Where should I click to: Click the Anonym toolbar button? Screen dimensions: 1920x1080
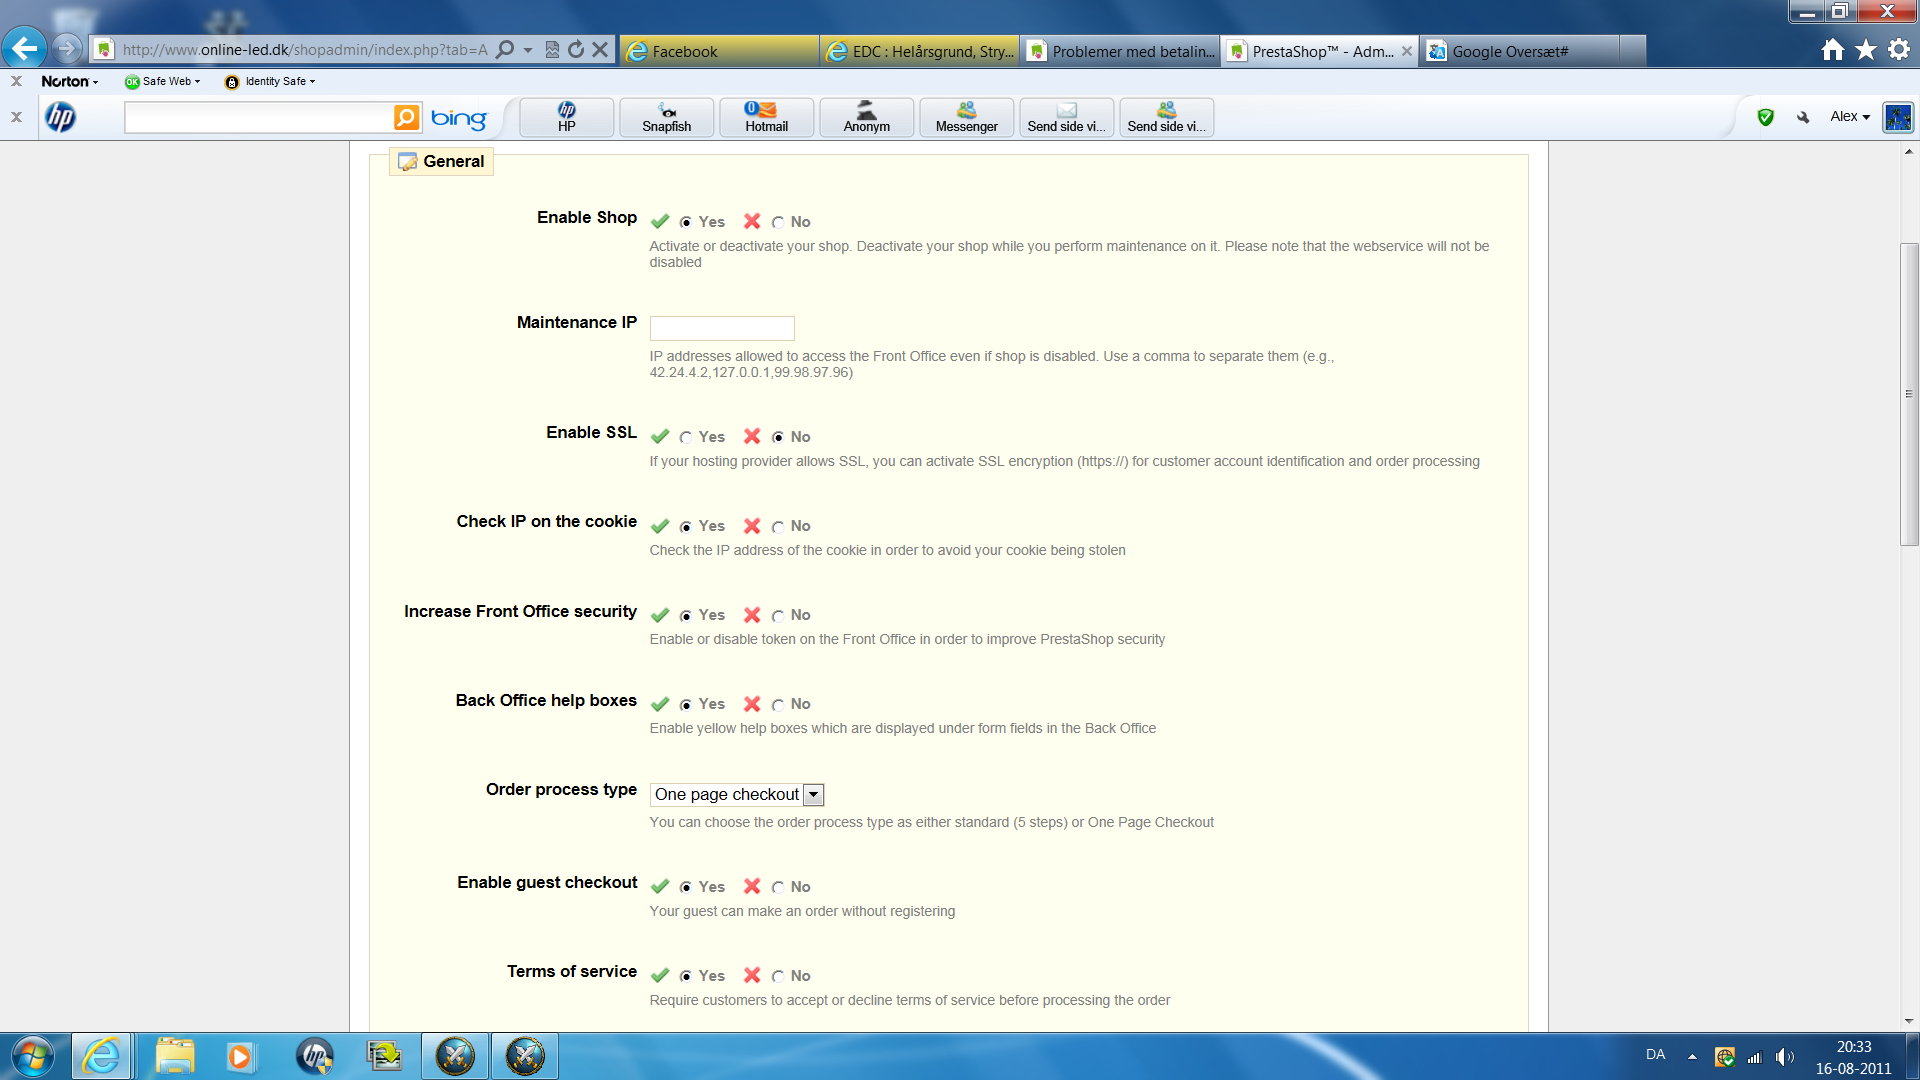coord(867,117)
